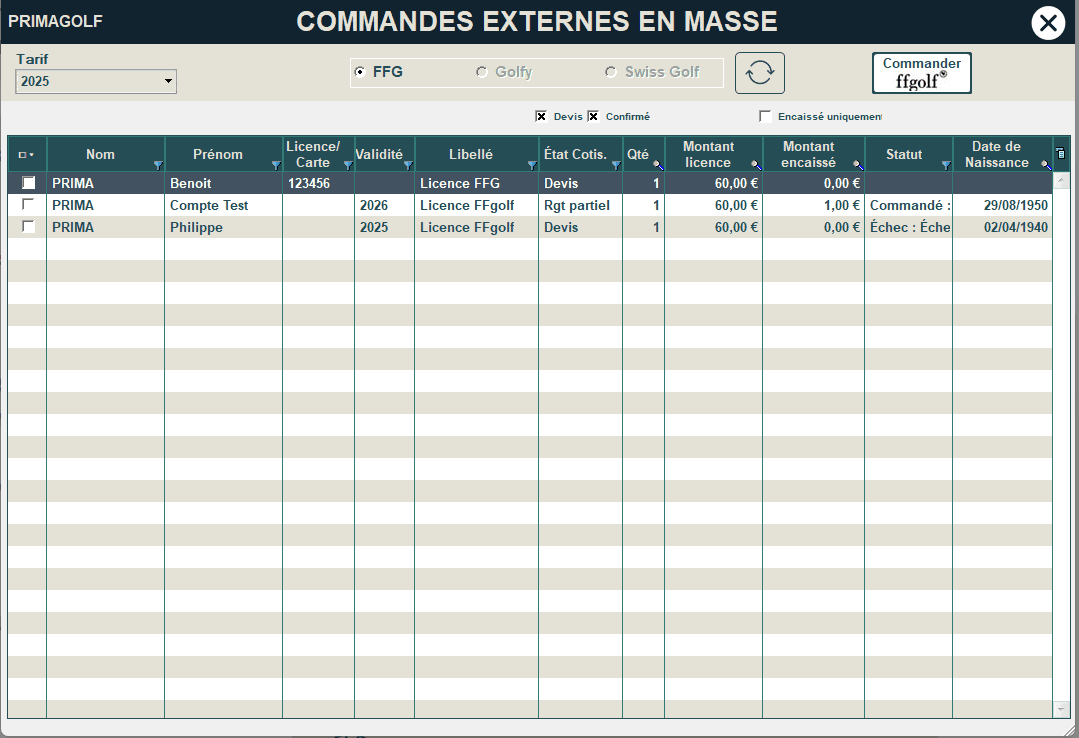Tick the checkbox for PRIMA Philippe row
Image resolution: width=1079 pixels, height=738 pixels.
(x=28, y=226)
